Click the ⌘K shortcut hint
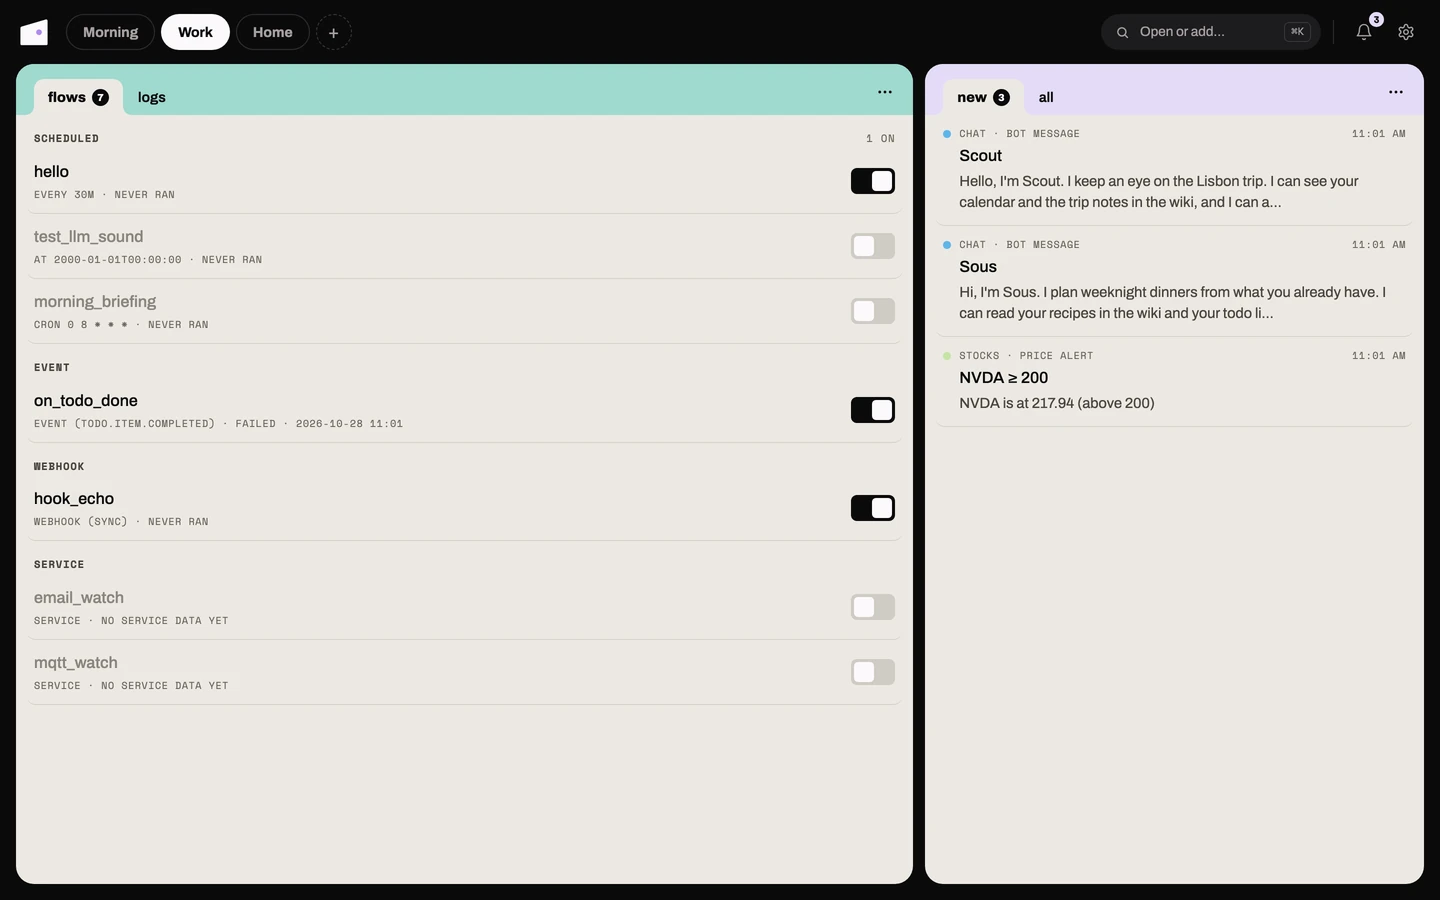This screenshot has width=1440, height=900. tap(1297, 32)
